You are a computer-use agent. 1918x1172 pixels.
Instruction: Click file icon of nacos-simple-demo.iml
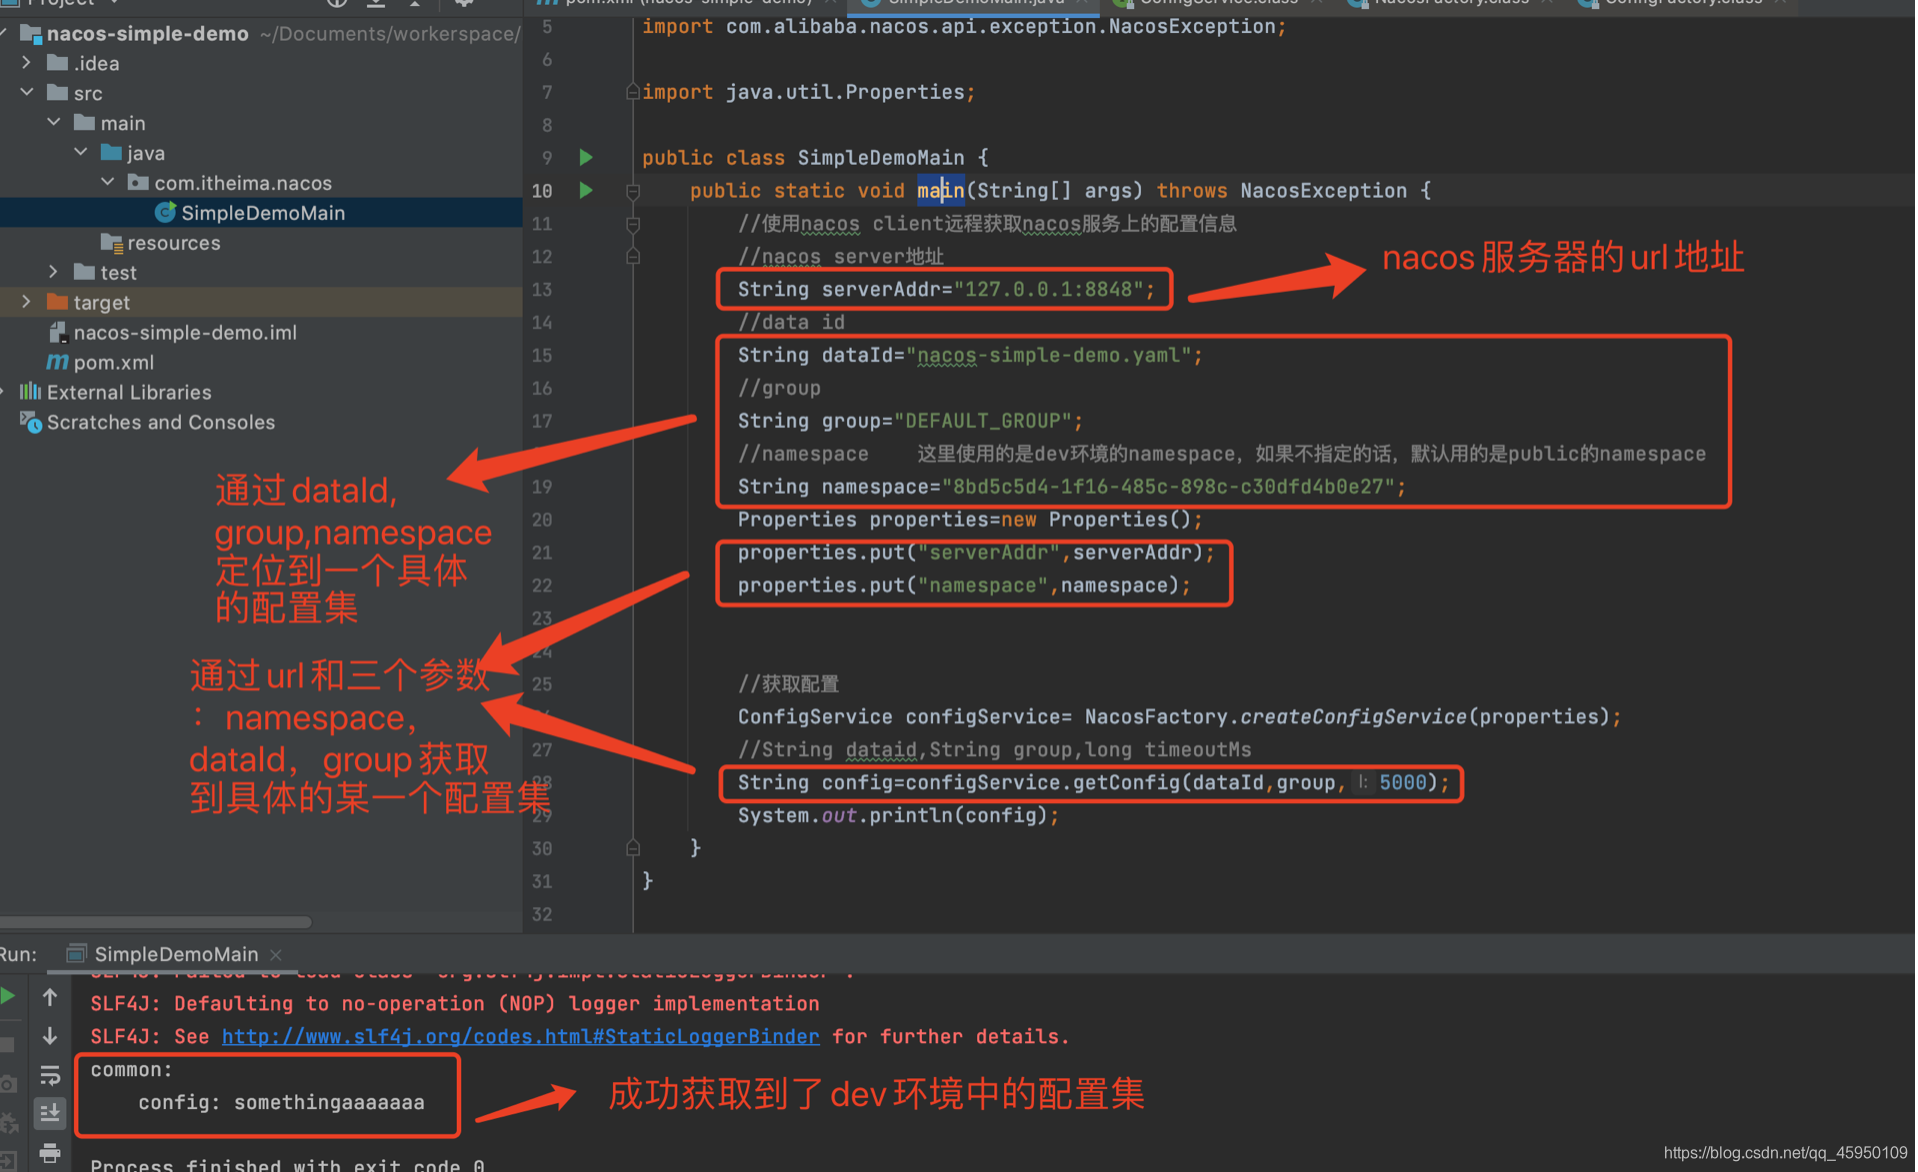(x=58, y=332)
